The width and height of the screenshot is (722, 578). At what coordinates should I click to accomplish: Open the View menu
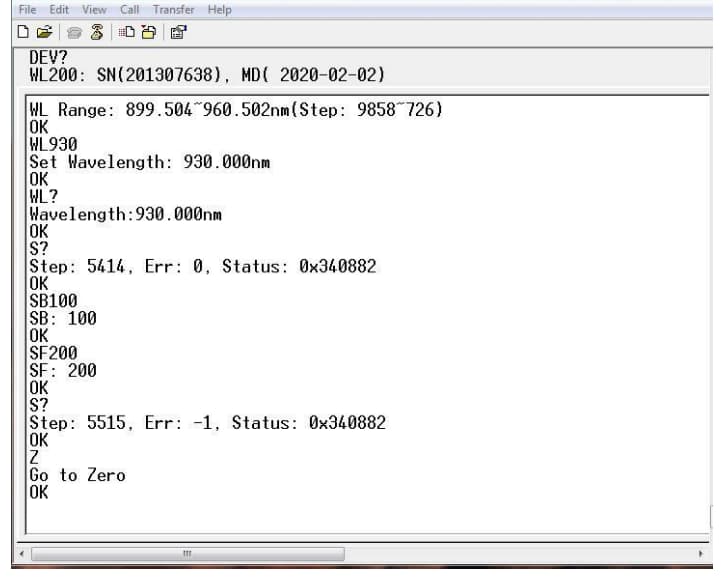click(x=94, y=9)
